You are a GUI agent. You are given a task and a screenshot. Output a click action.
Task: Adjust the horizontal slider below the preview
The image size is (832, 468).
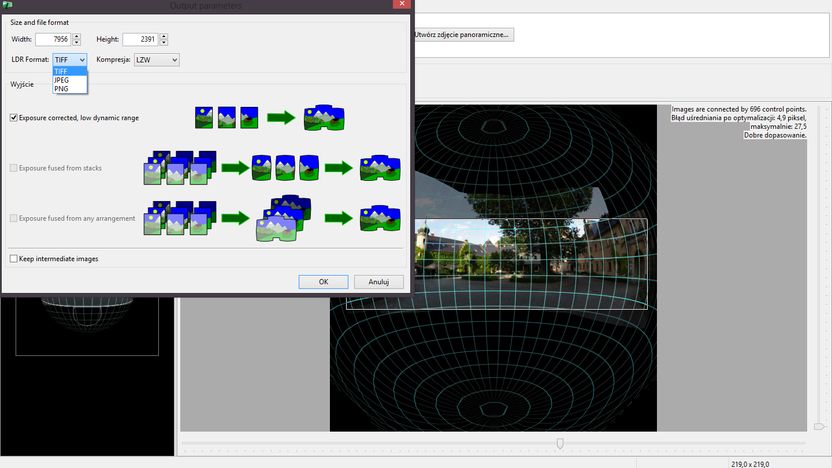tap(560, 443)
